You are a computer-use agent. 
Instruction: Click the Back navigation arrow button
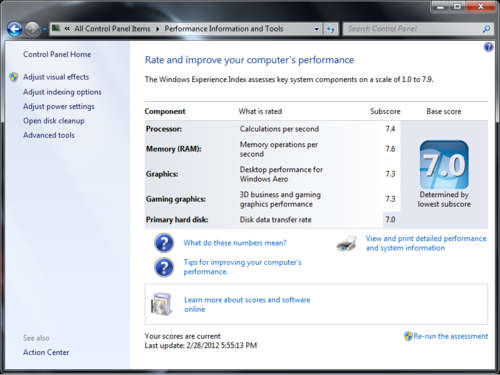15,29
